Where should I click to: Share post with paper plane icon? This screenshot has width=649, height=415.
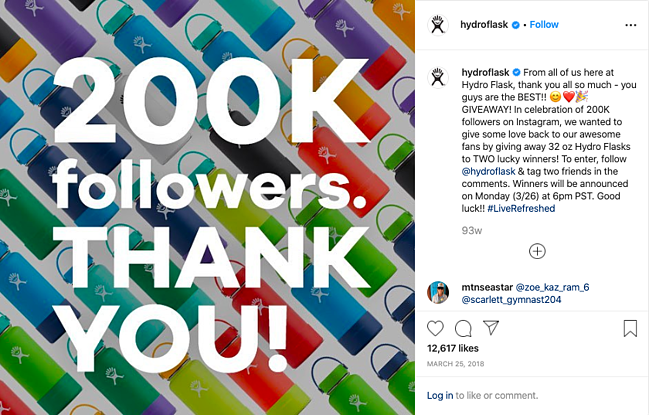point(491,328)
